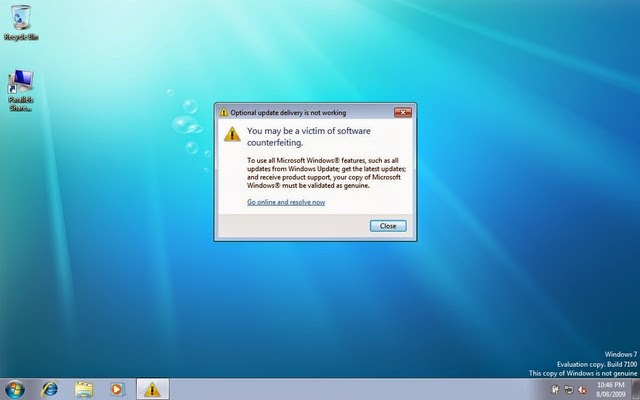The height and width of the screenshot is (400, 640).
Task: Click the muted volume tray icon
Action: [x=583, y=389]
